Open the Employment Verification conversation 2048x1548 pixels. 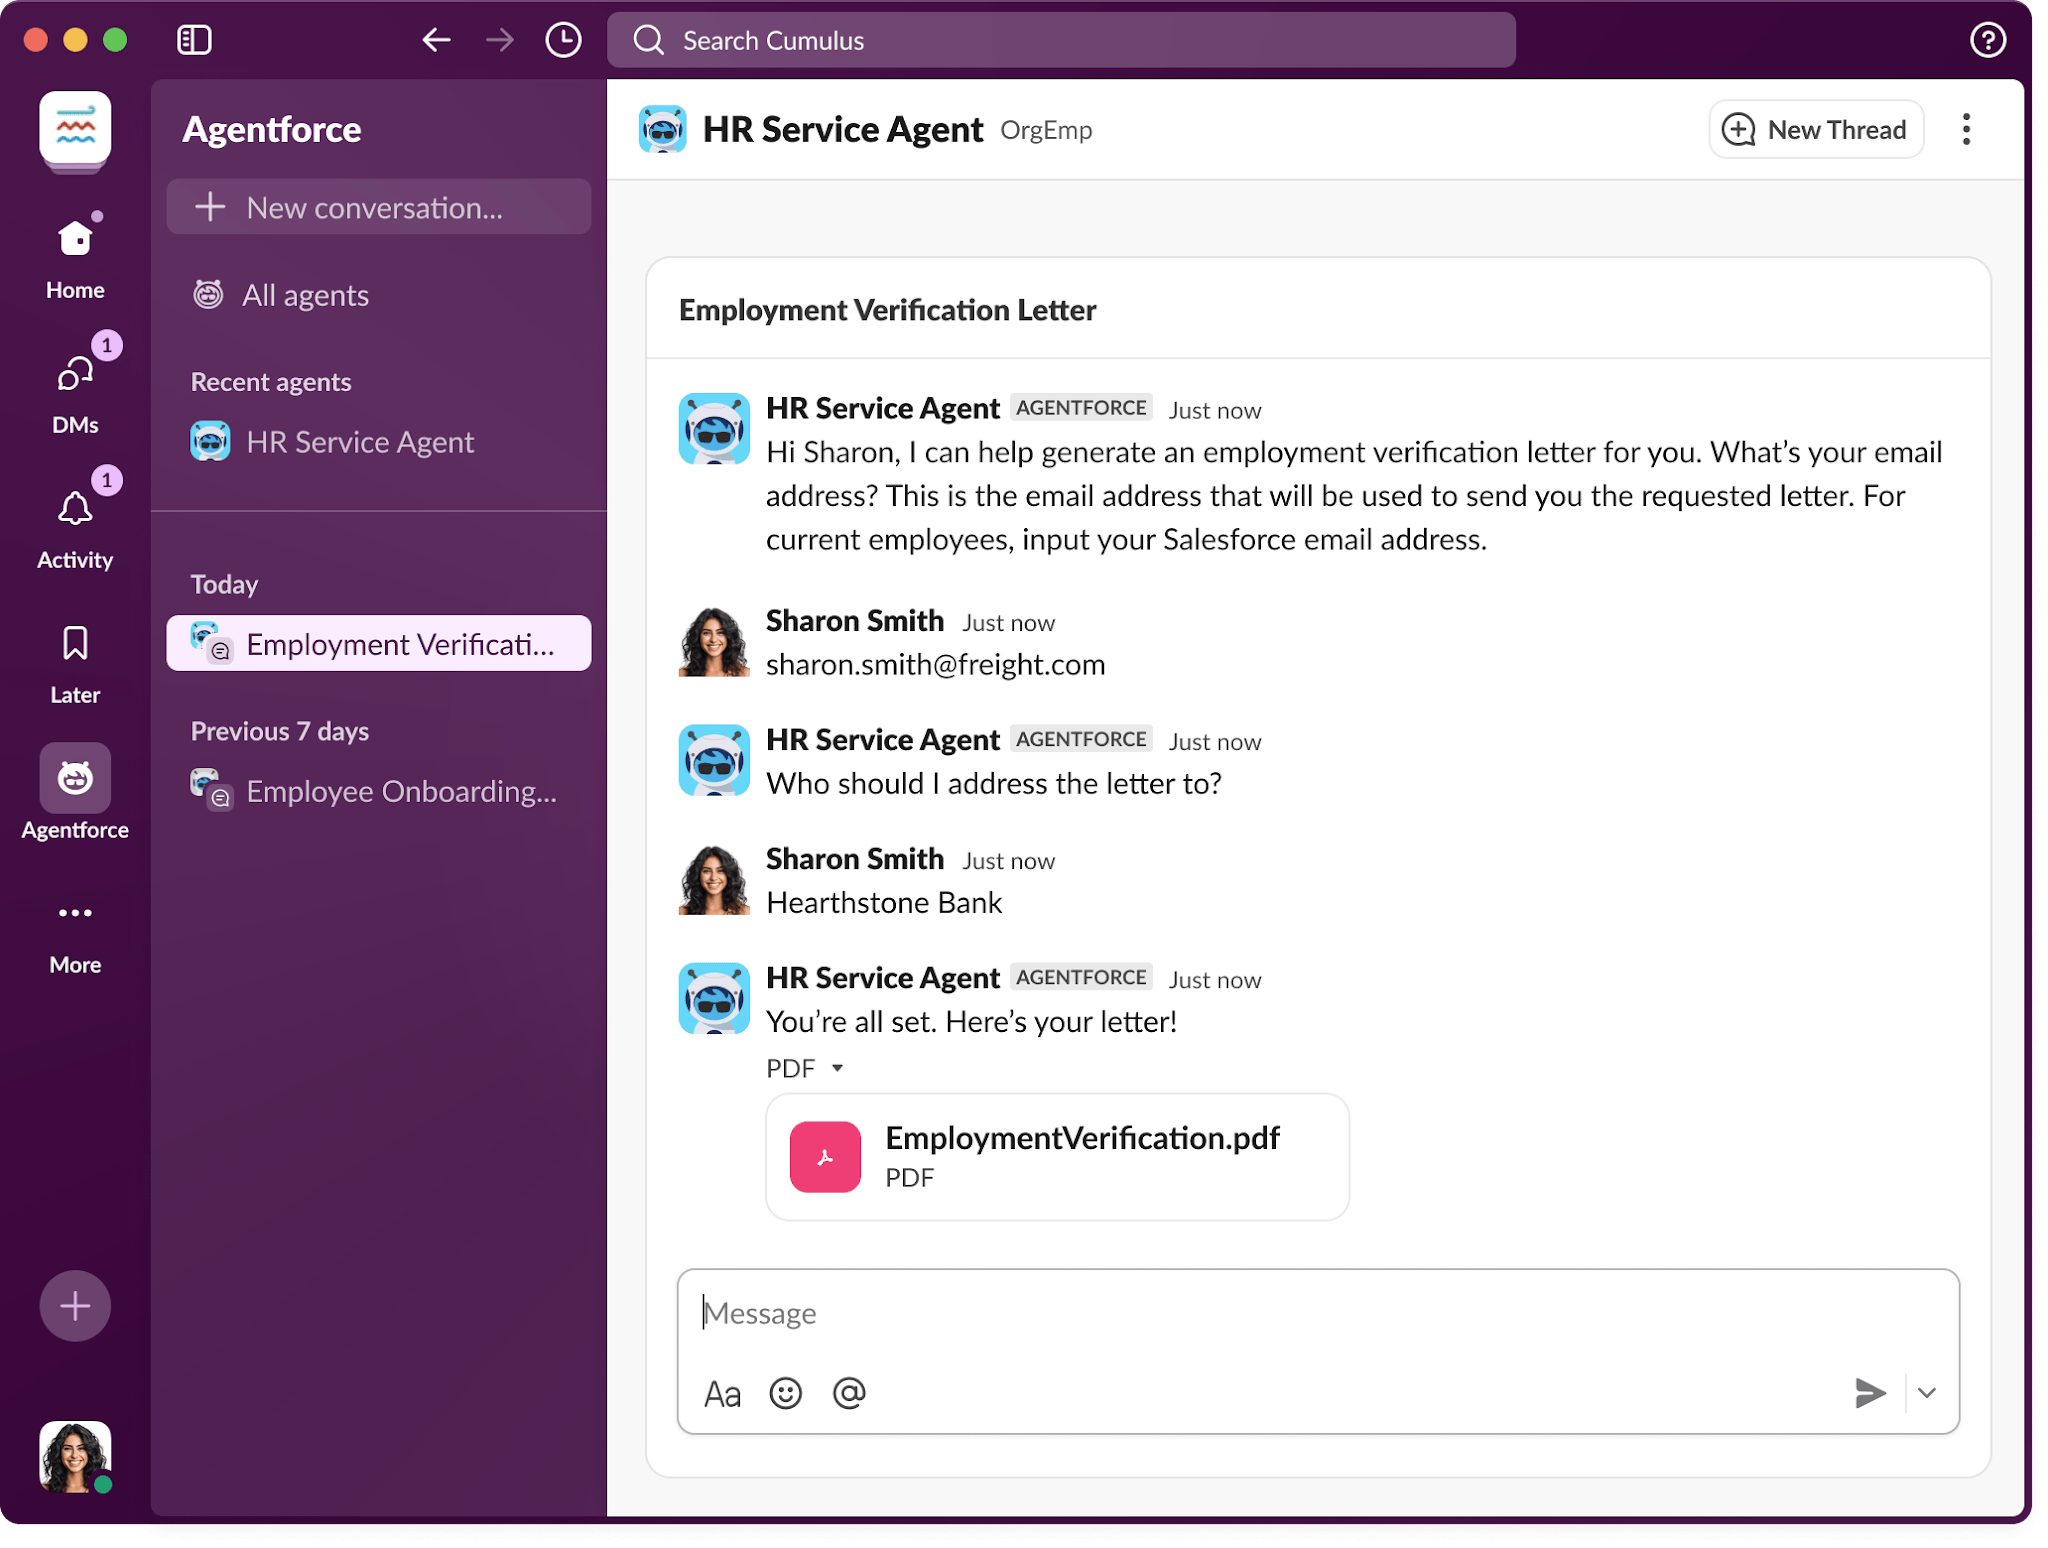[x=379, y=643]
